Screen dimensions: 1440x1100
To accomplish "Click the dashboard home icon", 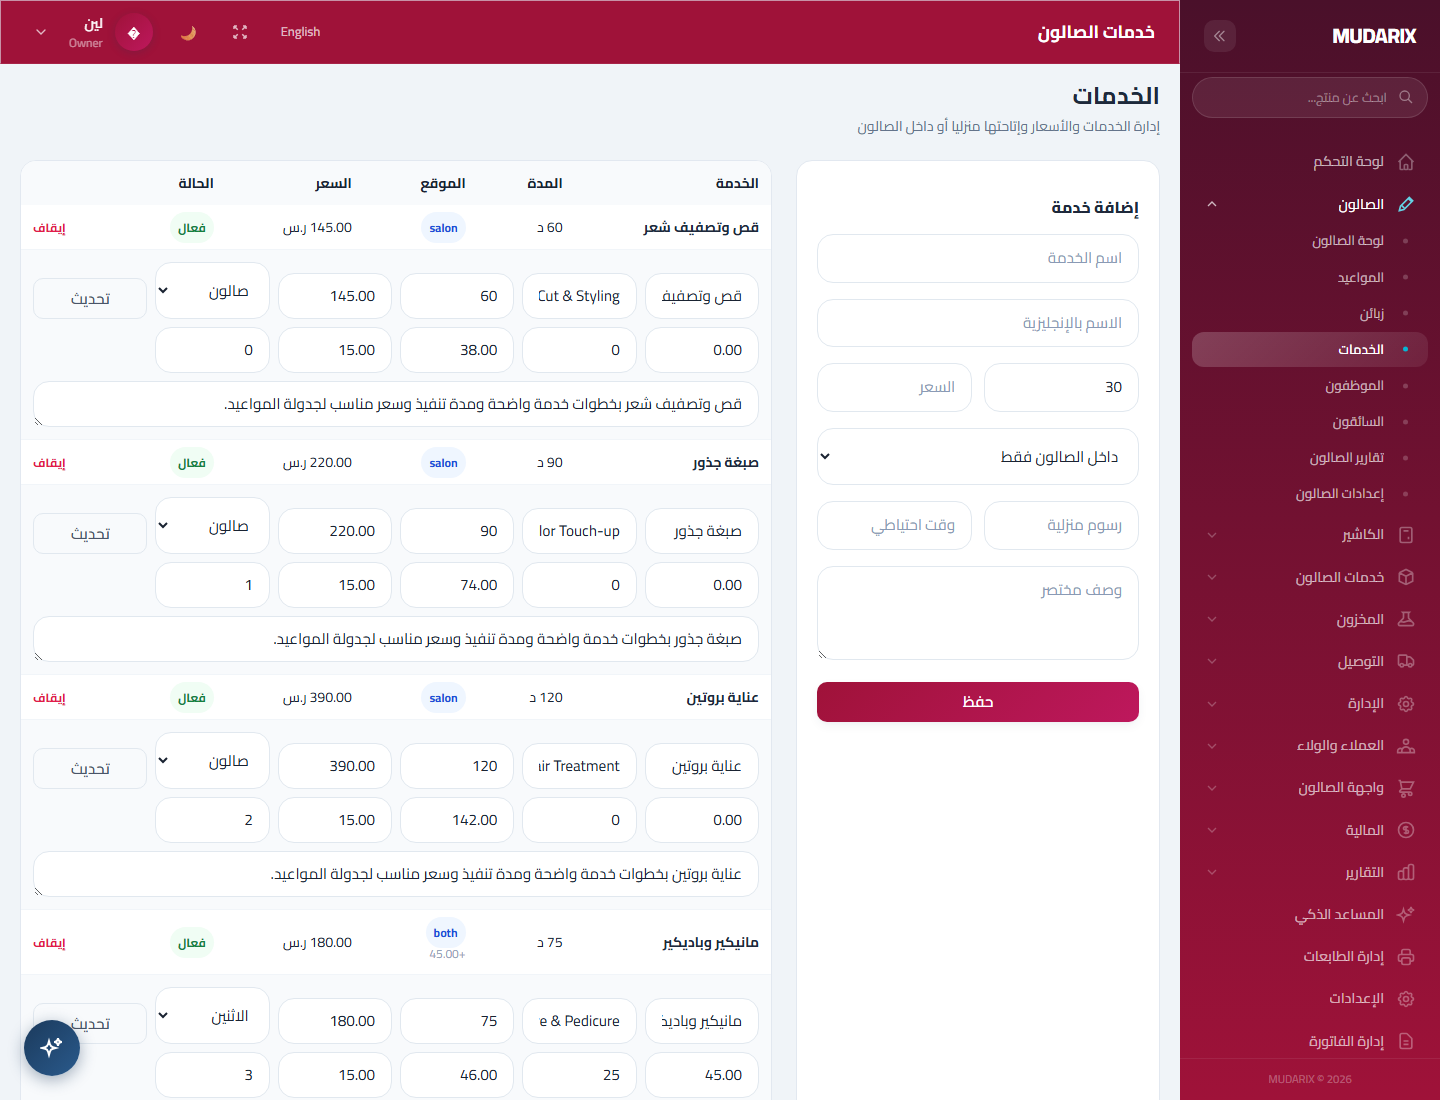I will tap(1405, 162).
